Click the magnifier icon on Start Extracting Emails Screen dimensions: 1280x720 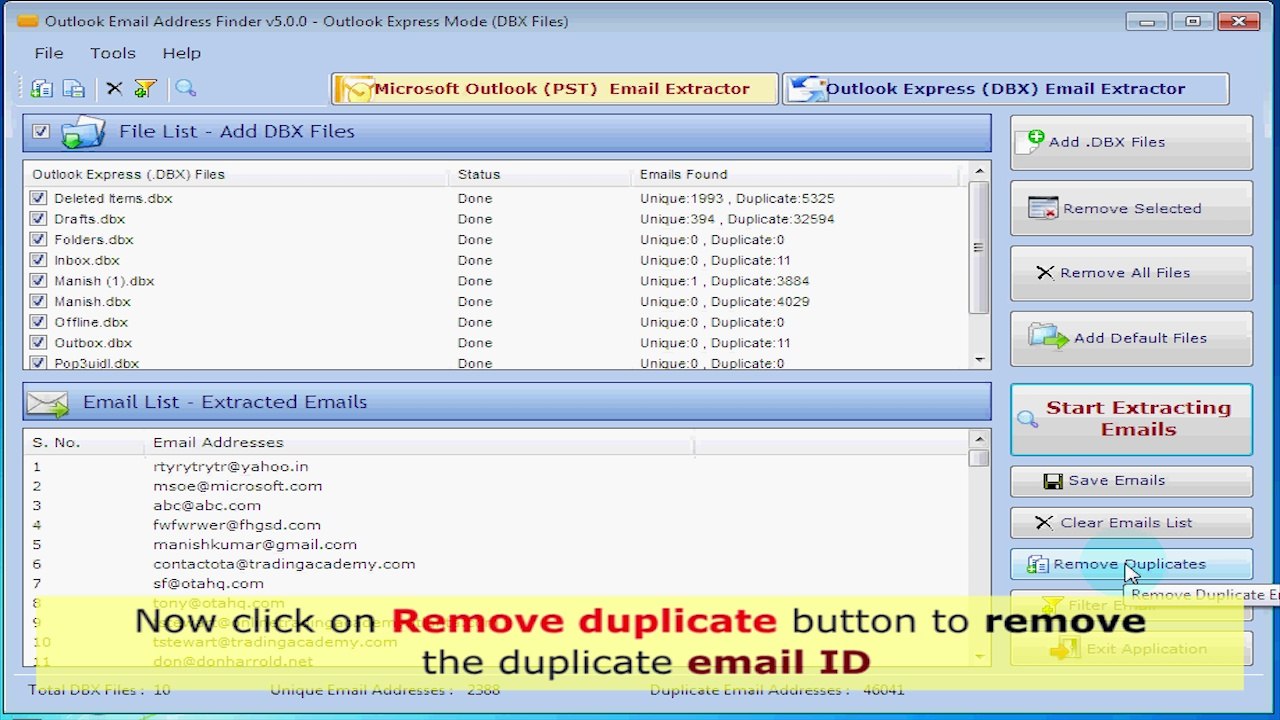pyautogui.click(x=1027, y=419)
